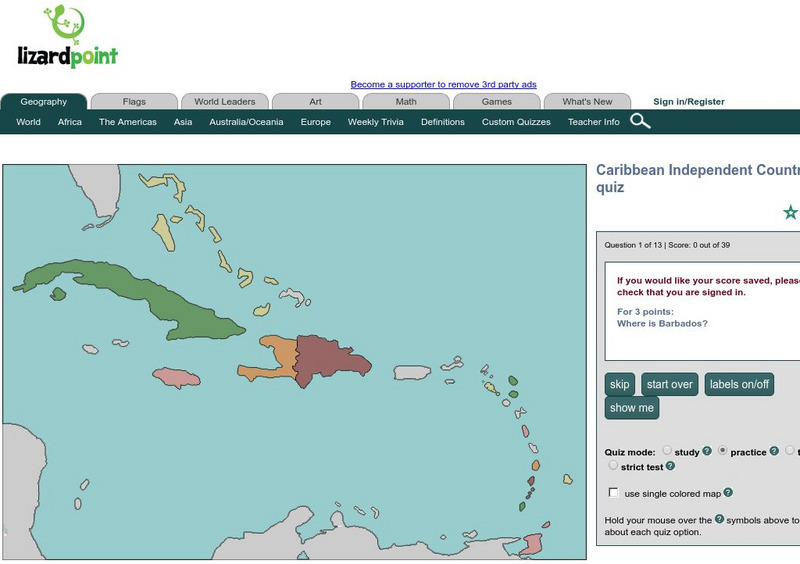The height and width of the screenshot is (564, 800).
Task: Click Puerto Rico on the map
Action: (412, 373)
